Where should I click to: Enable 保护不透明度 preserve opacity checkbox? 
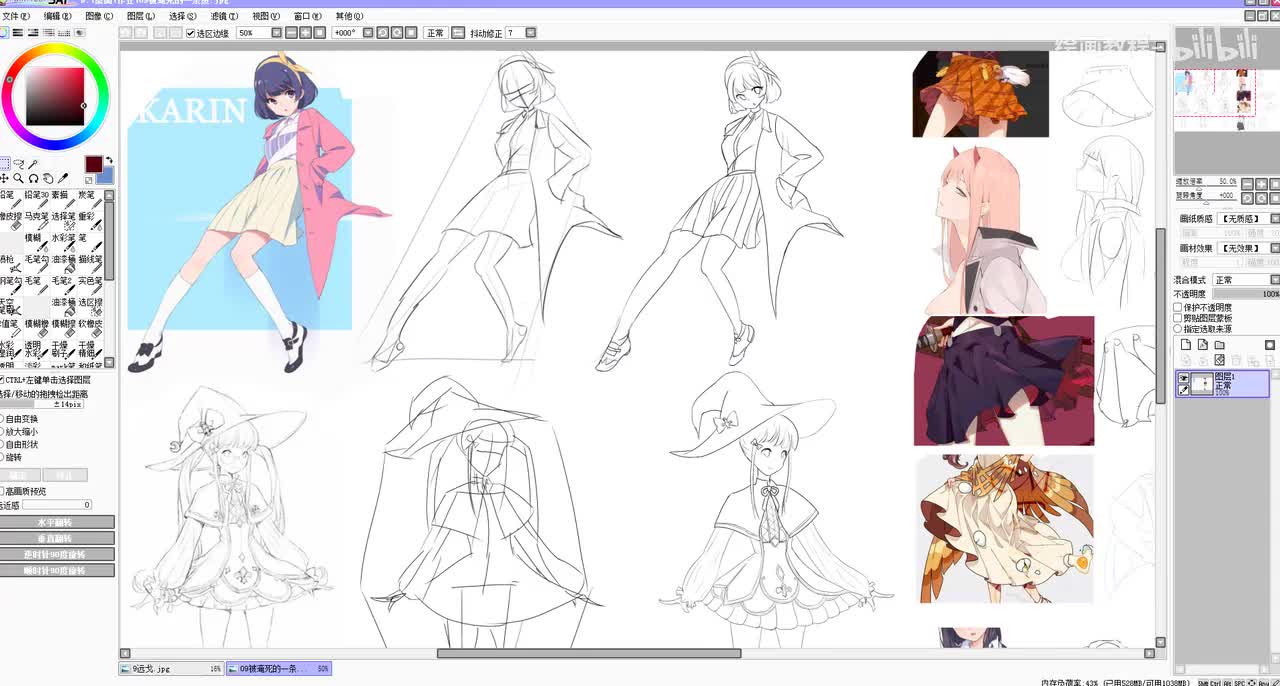[x=1178, y=308]
